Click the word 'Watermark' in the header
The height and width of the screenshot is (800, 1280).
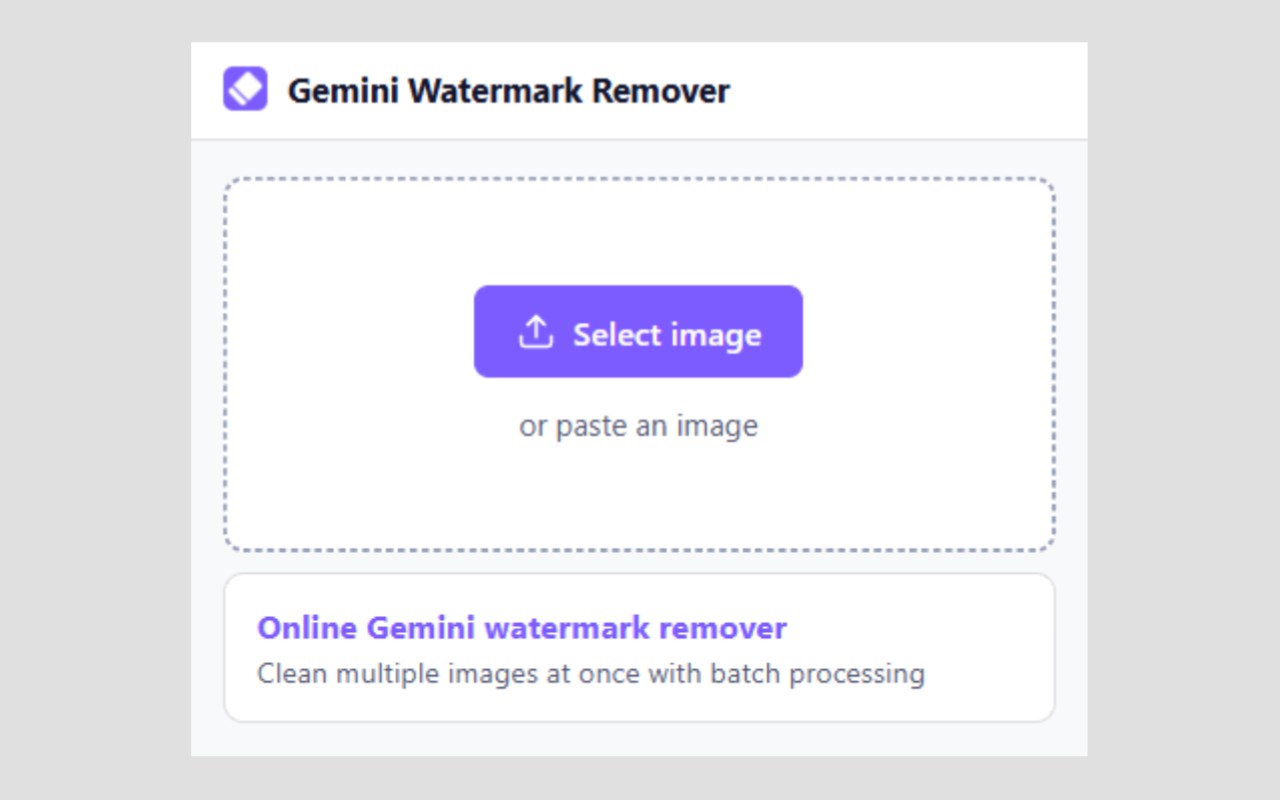coord(495,91)
